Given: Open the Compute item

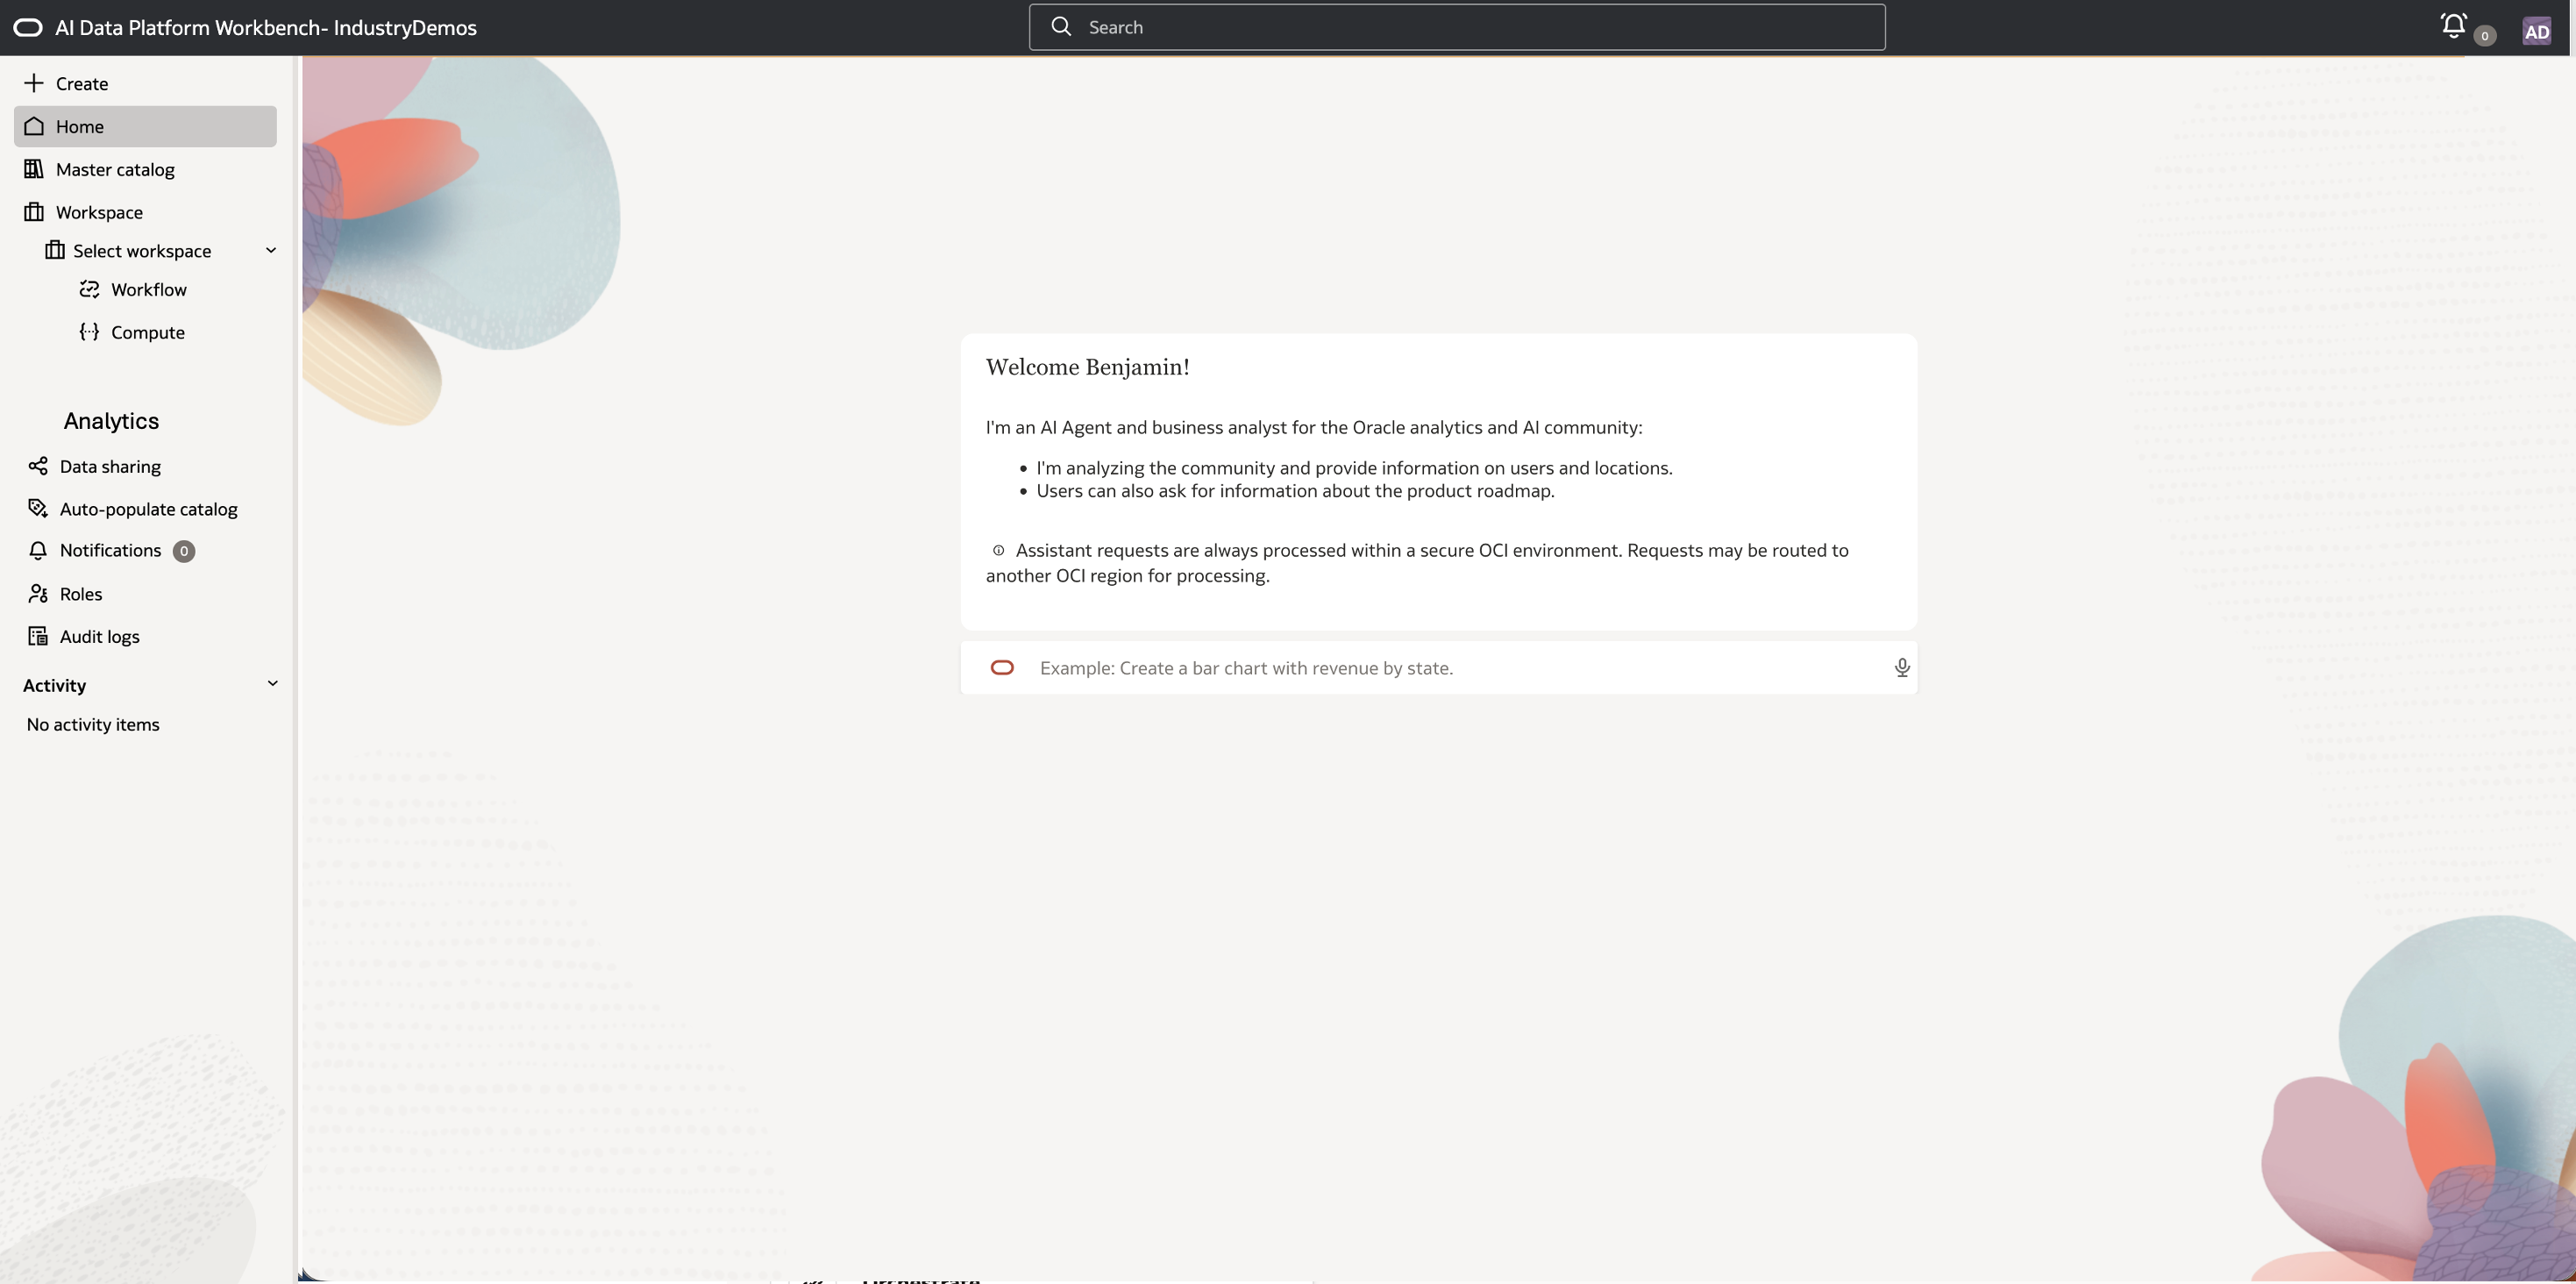Looking at the screenshot, I should tap(147, 332).
